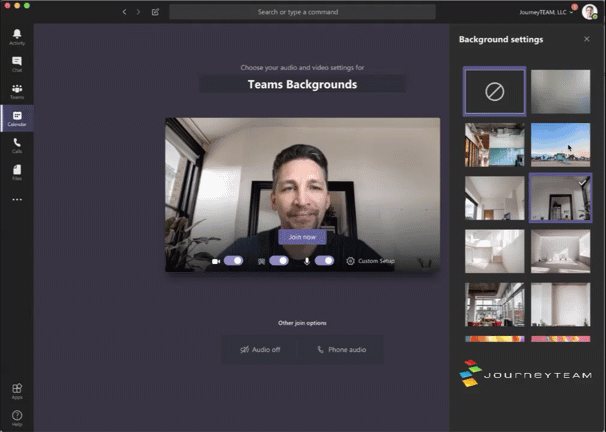606x432 pixels.
Task: Select the checked room with mirror background
Action: click(x=560, y=198)
